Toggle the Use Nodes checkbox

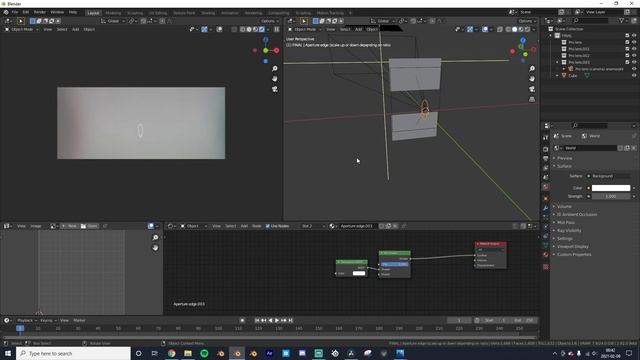[268, 226]
